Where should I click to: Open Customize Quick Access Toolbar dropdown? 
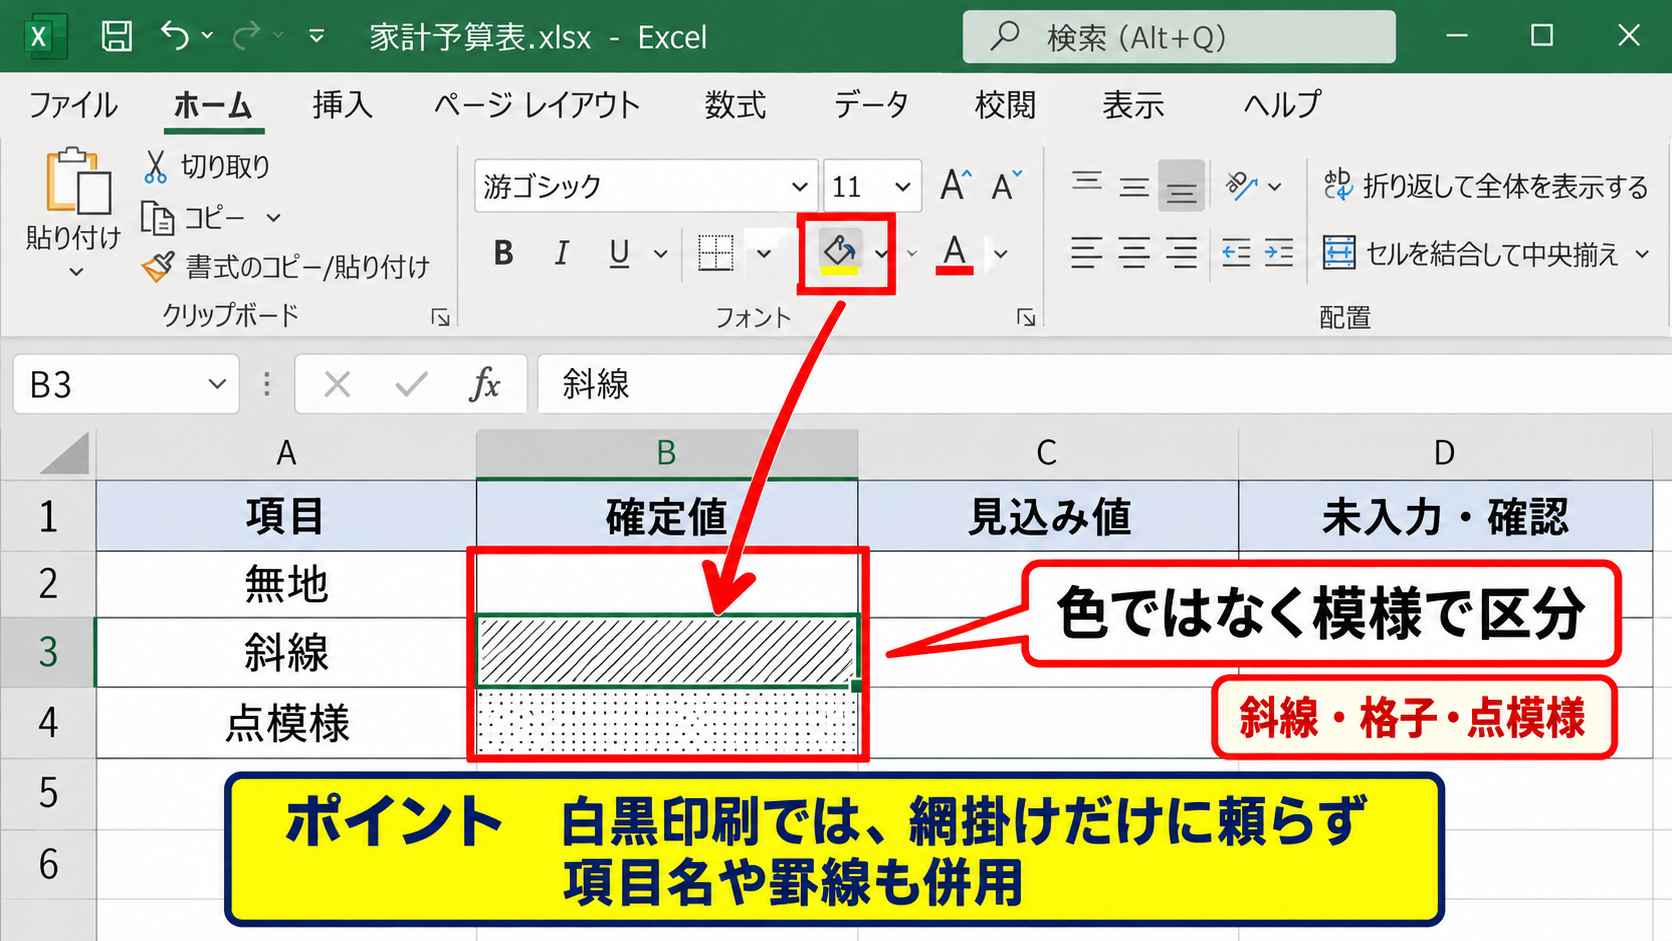point(316,37)
